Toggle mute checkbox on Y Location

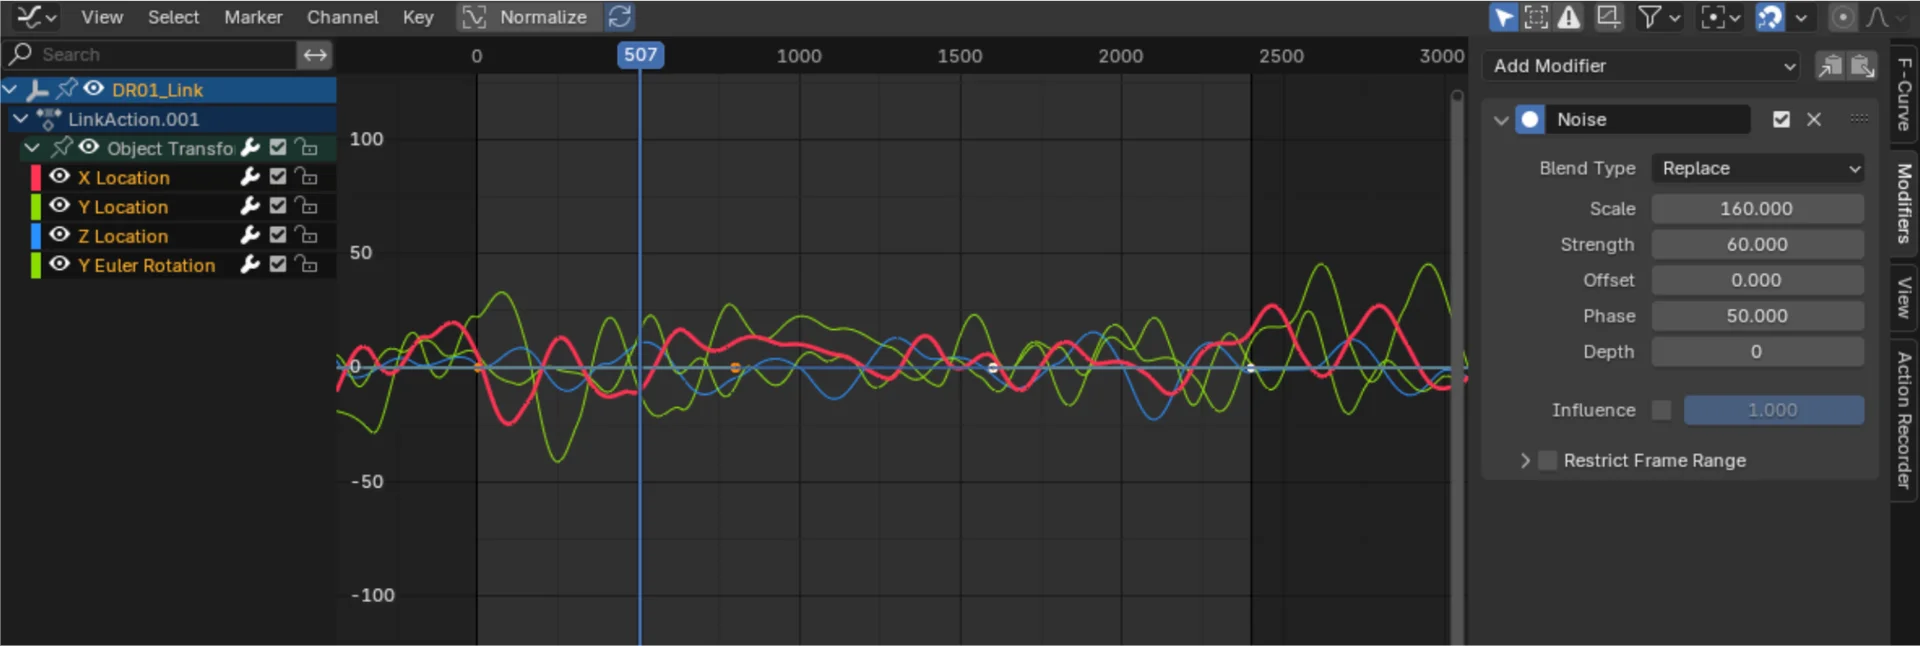(x=278, y=206)
